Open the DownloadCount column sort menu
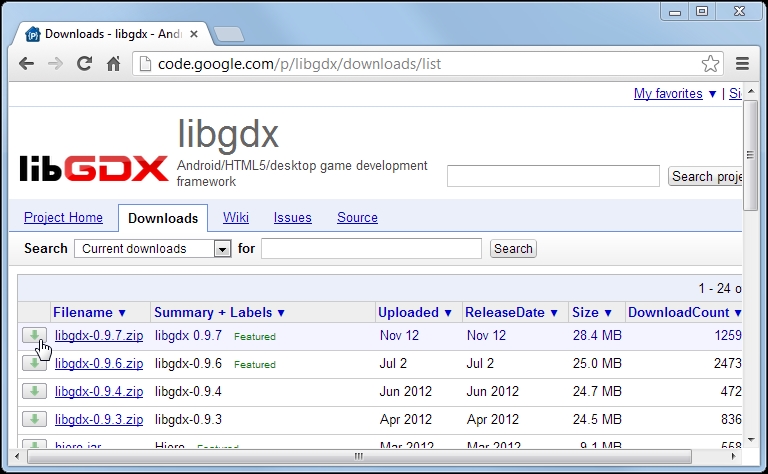768x474 pixels. click(x=737, y=313)
